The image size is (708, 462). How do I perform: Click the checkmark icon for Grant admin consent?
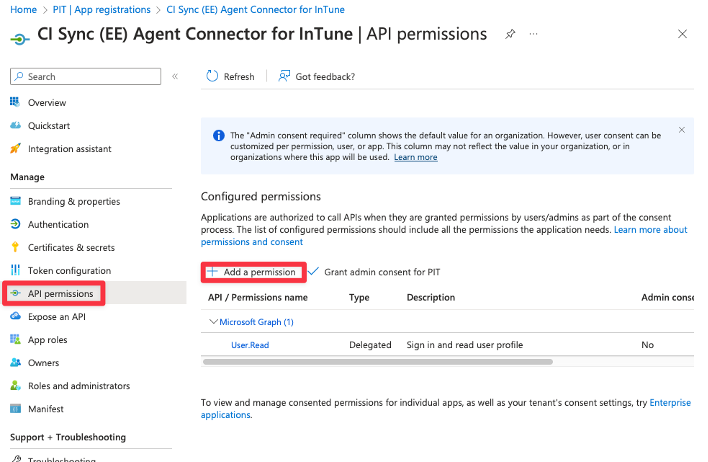(313, 271)
